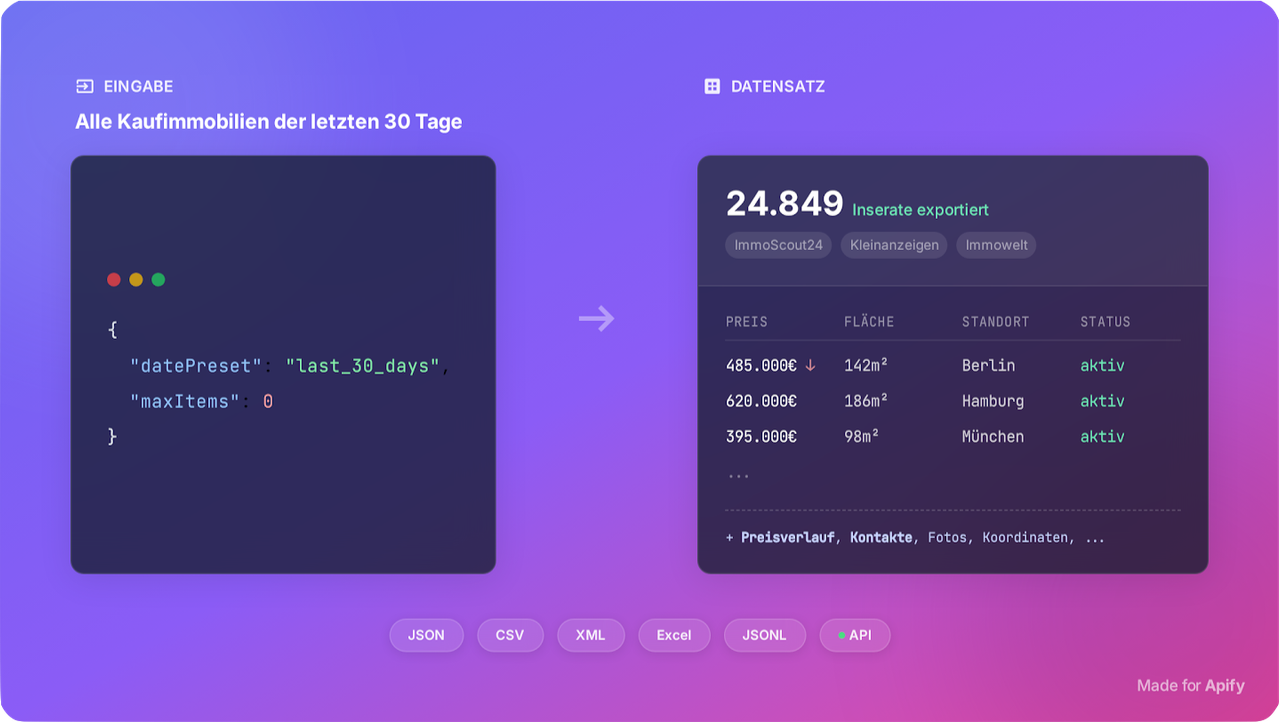Click the Berlin location cell
Viewport: 1280px width, 722px height.
988,366
